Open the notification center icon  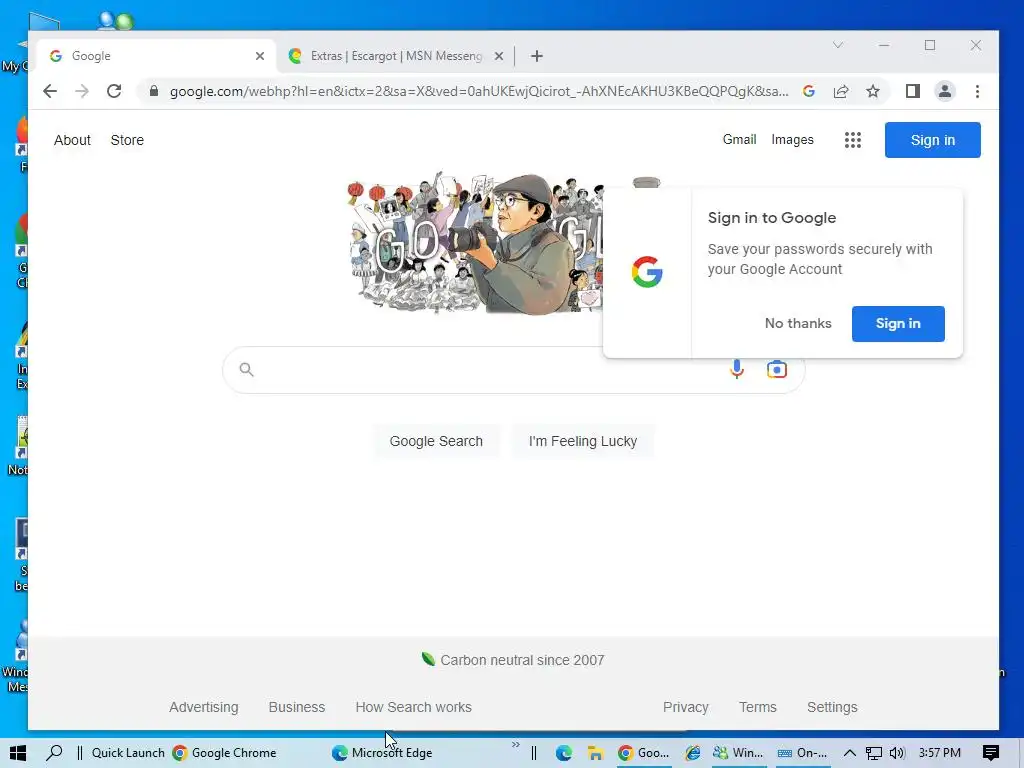[991, 753]
